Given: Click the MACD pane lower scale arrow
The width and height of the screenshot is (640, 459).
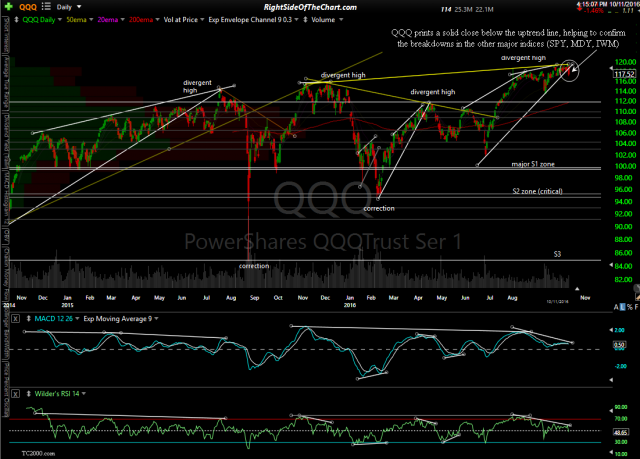Looking at the screenshot, I should pyautogui.click(x=611, y=380).
